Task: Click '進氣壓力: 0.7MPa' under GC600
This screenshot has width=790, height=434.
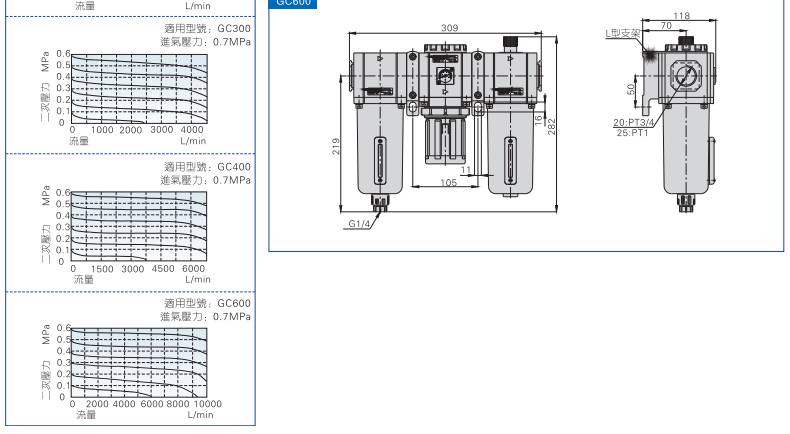Action: pyautogui.click(x=206, y=317)
